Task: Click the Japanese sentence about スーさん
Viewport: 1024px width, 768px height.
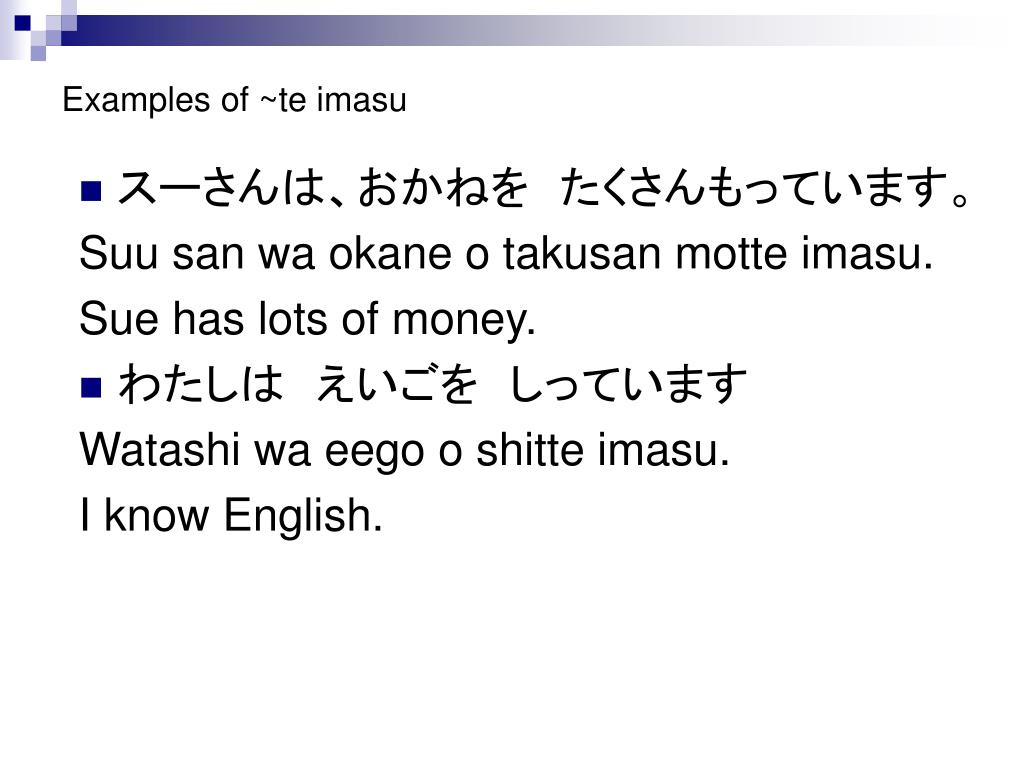Action: 544,189
